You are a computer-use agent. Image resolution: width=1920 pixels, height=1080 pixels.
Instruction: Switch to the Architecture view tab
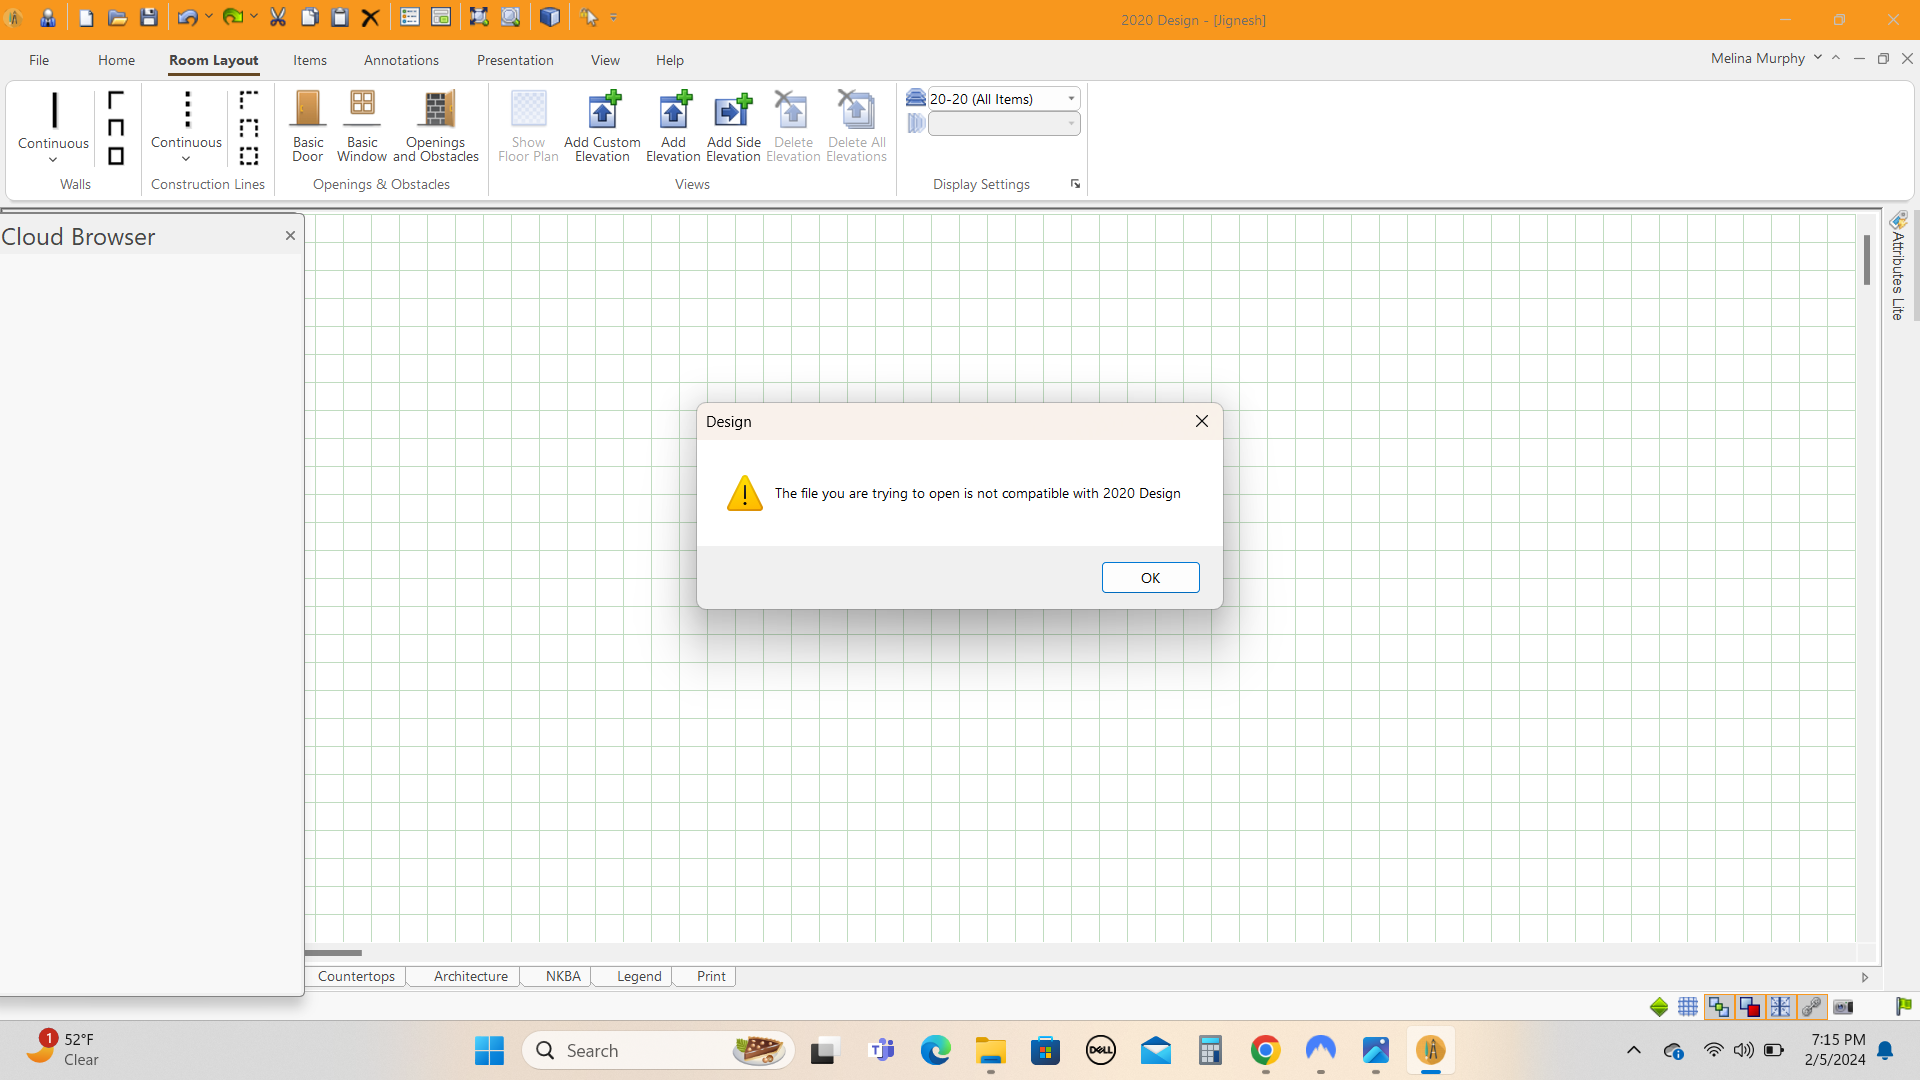click(x=470, y=977)
